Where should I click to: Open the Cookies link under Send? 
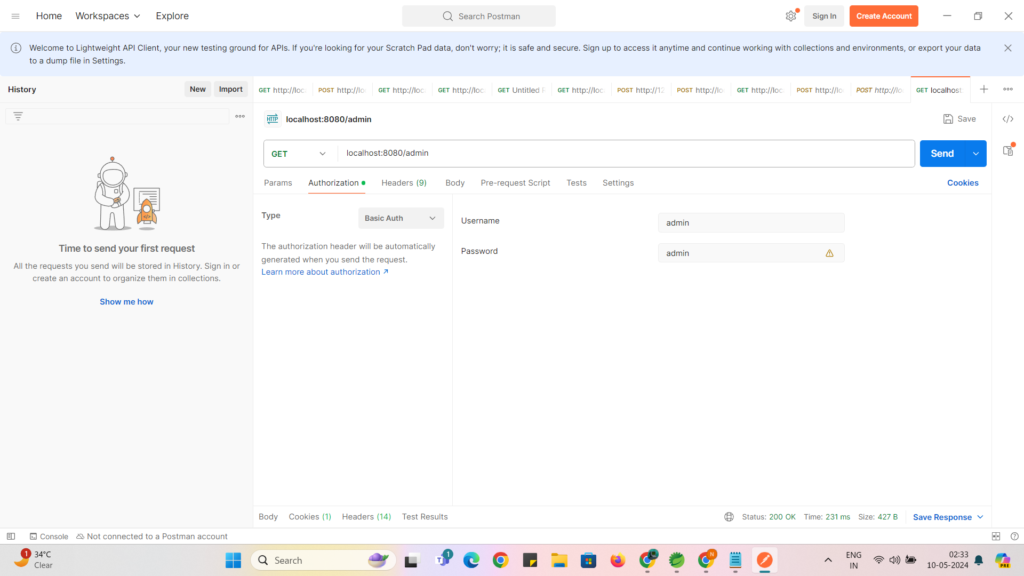(x=963, y=183)
